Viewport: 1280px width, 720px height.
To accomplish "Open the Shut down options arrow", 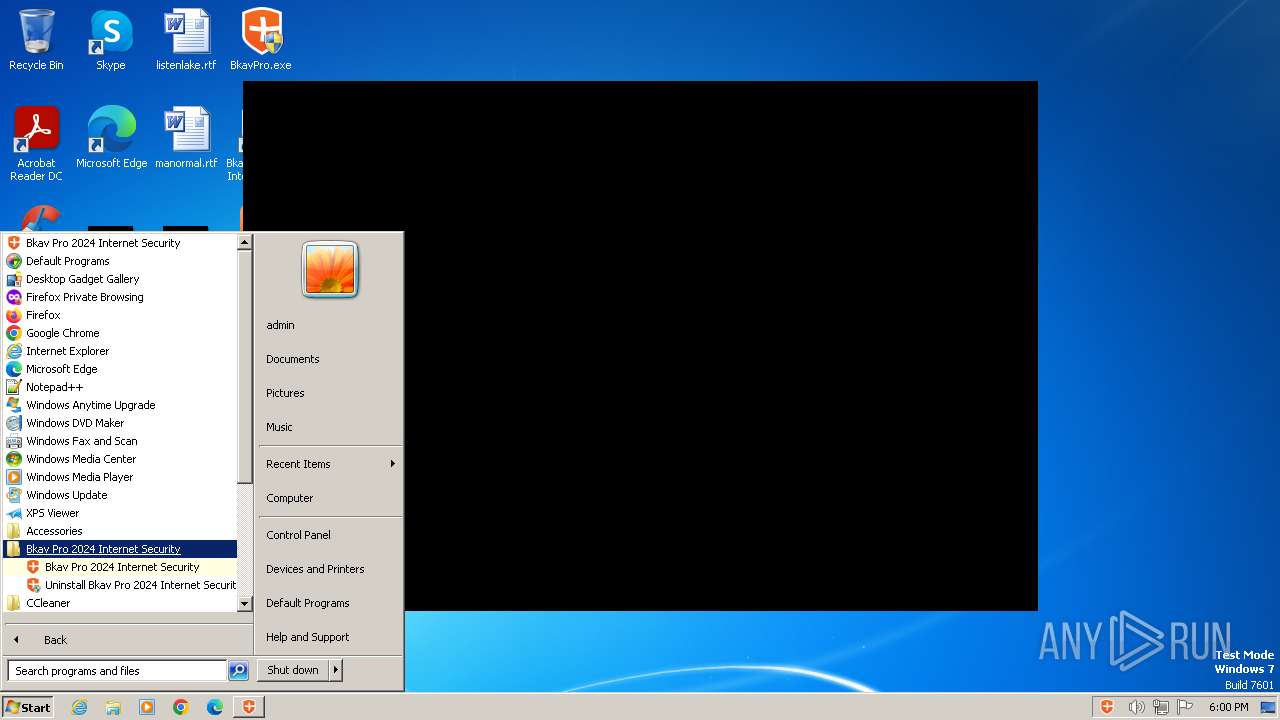I will click(336, 670).
